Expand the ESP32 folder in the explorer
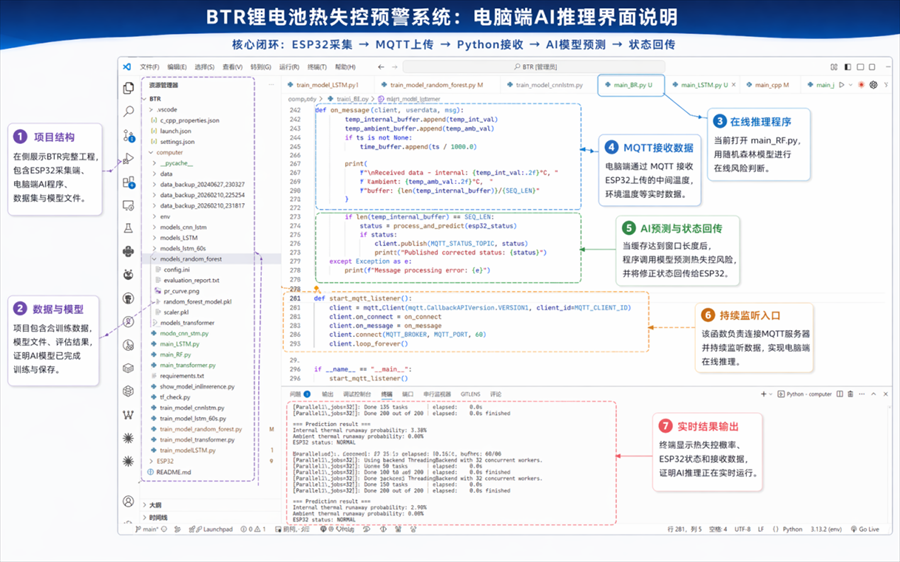This screenshot has width=900, height=562. click(165, 461)
